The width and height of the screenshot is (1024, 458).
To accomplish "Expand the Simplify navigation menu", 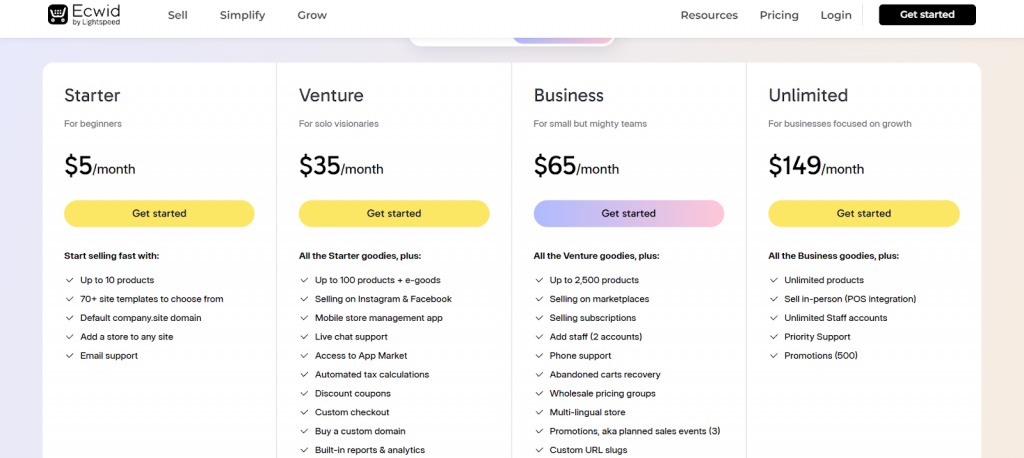I will point(242,15).
